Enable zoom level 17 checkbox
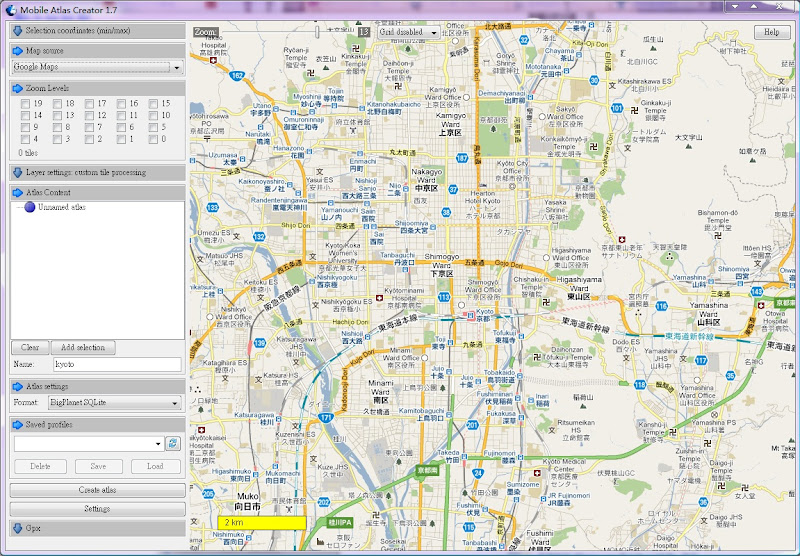This screenshot has width=800, height=556. pos(89,104)
